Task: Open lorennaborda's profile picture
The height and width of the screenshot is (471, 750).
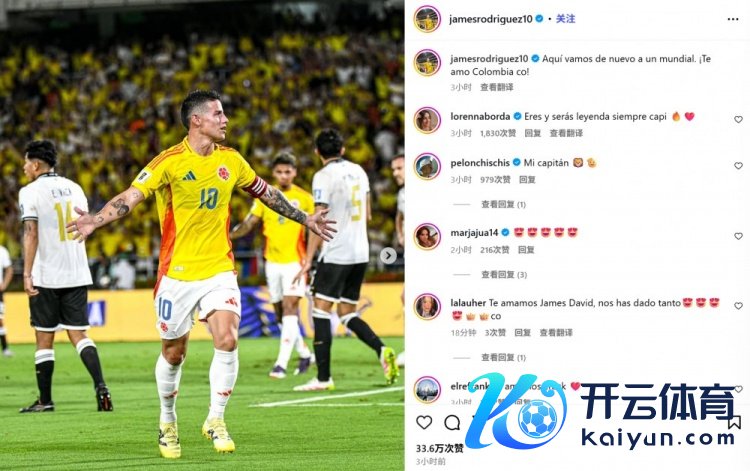Action: 427,120
